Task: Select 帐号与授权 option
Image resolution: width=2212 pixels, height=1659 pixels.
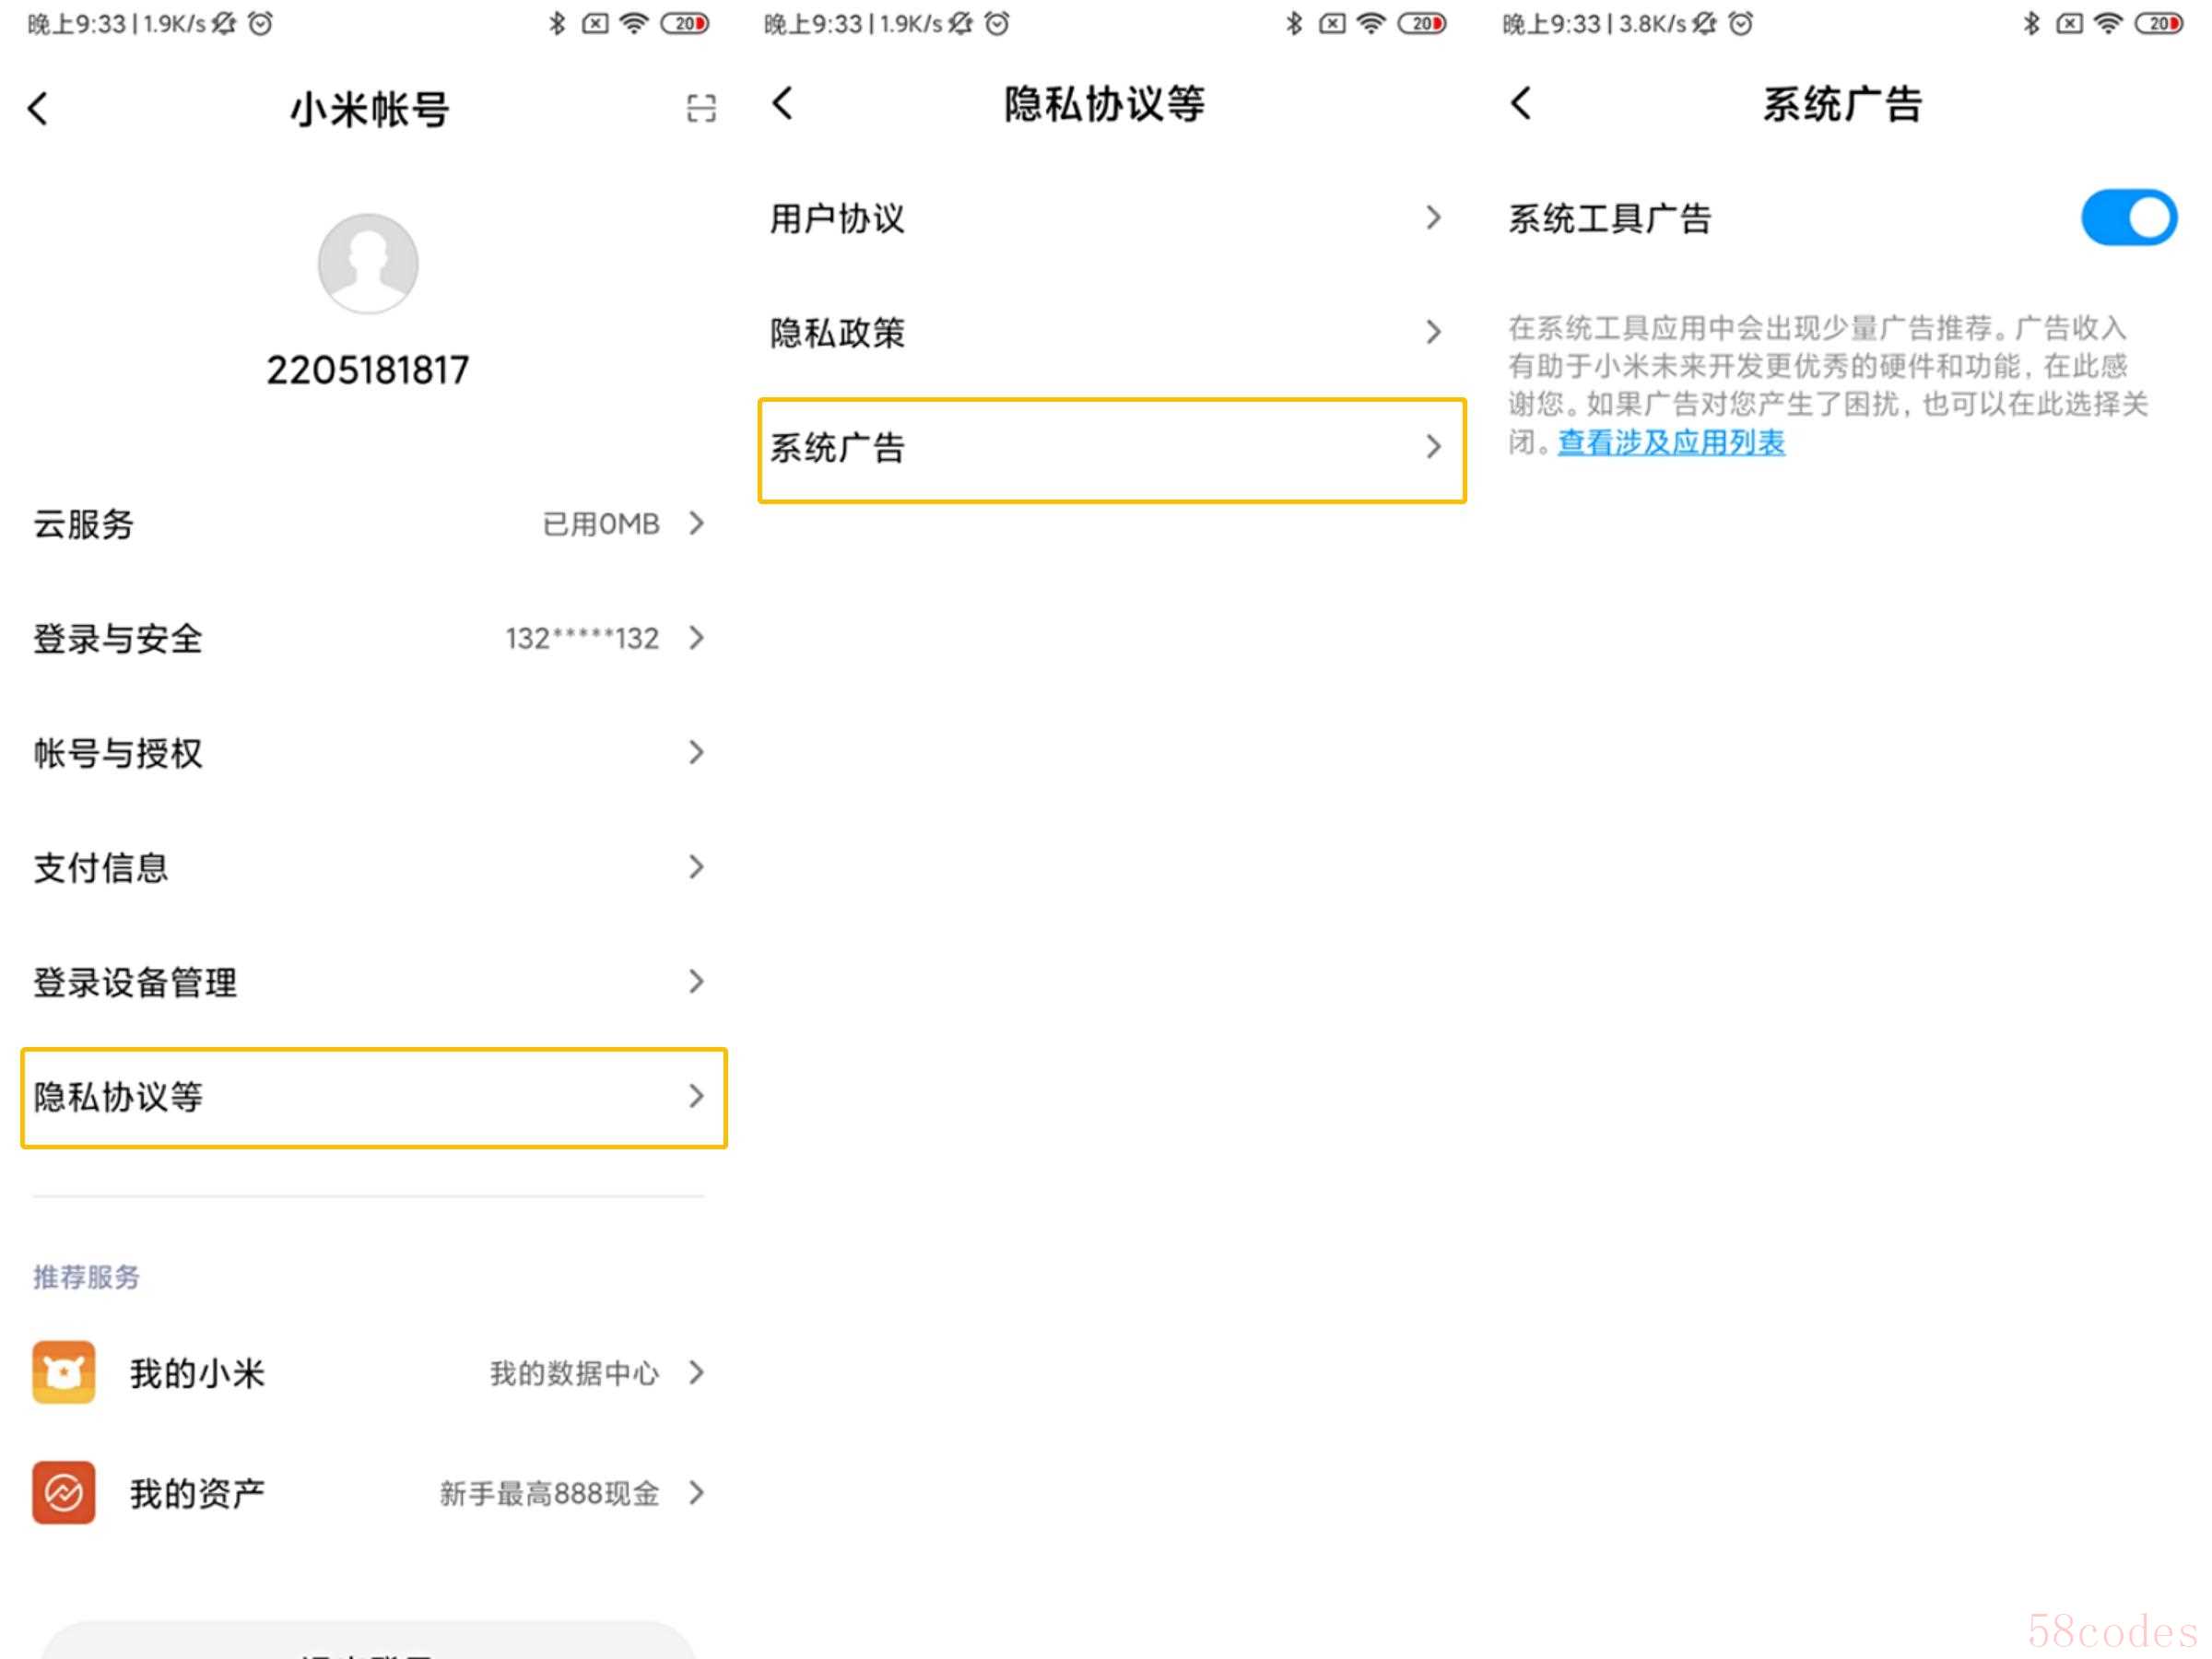Action: coord(368,752)
